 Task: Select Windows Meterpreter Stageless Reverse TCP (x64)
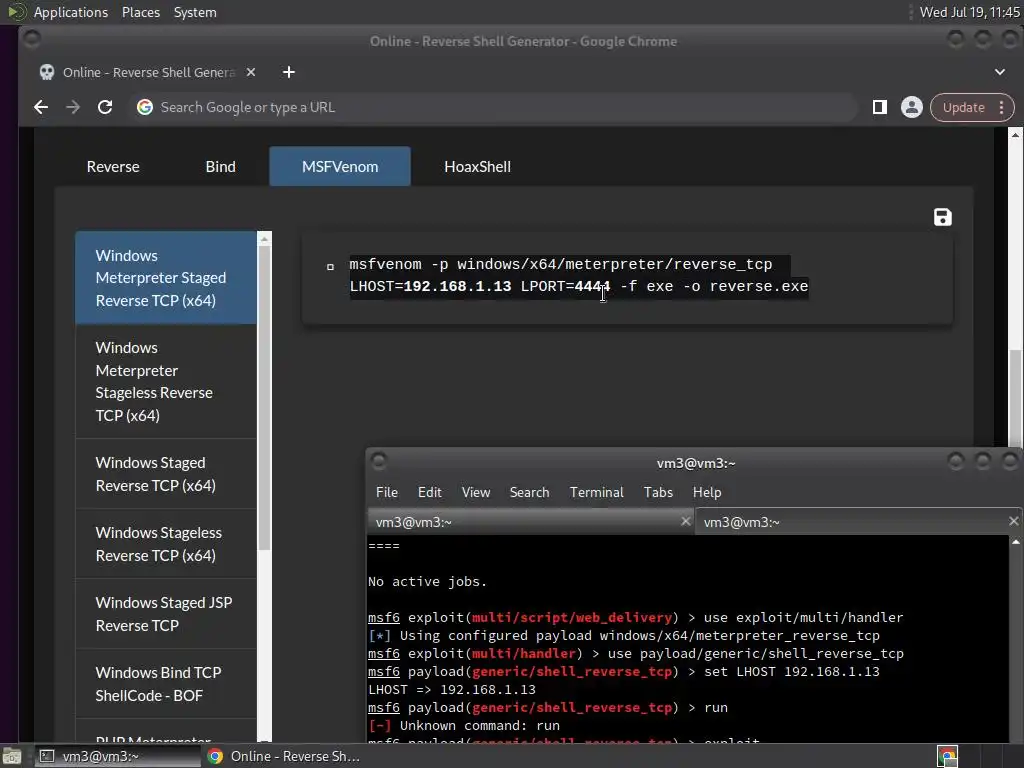pos(167,381)
